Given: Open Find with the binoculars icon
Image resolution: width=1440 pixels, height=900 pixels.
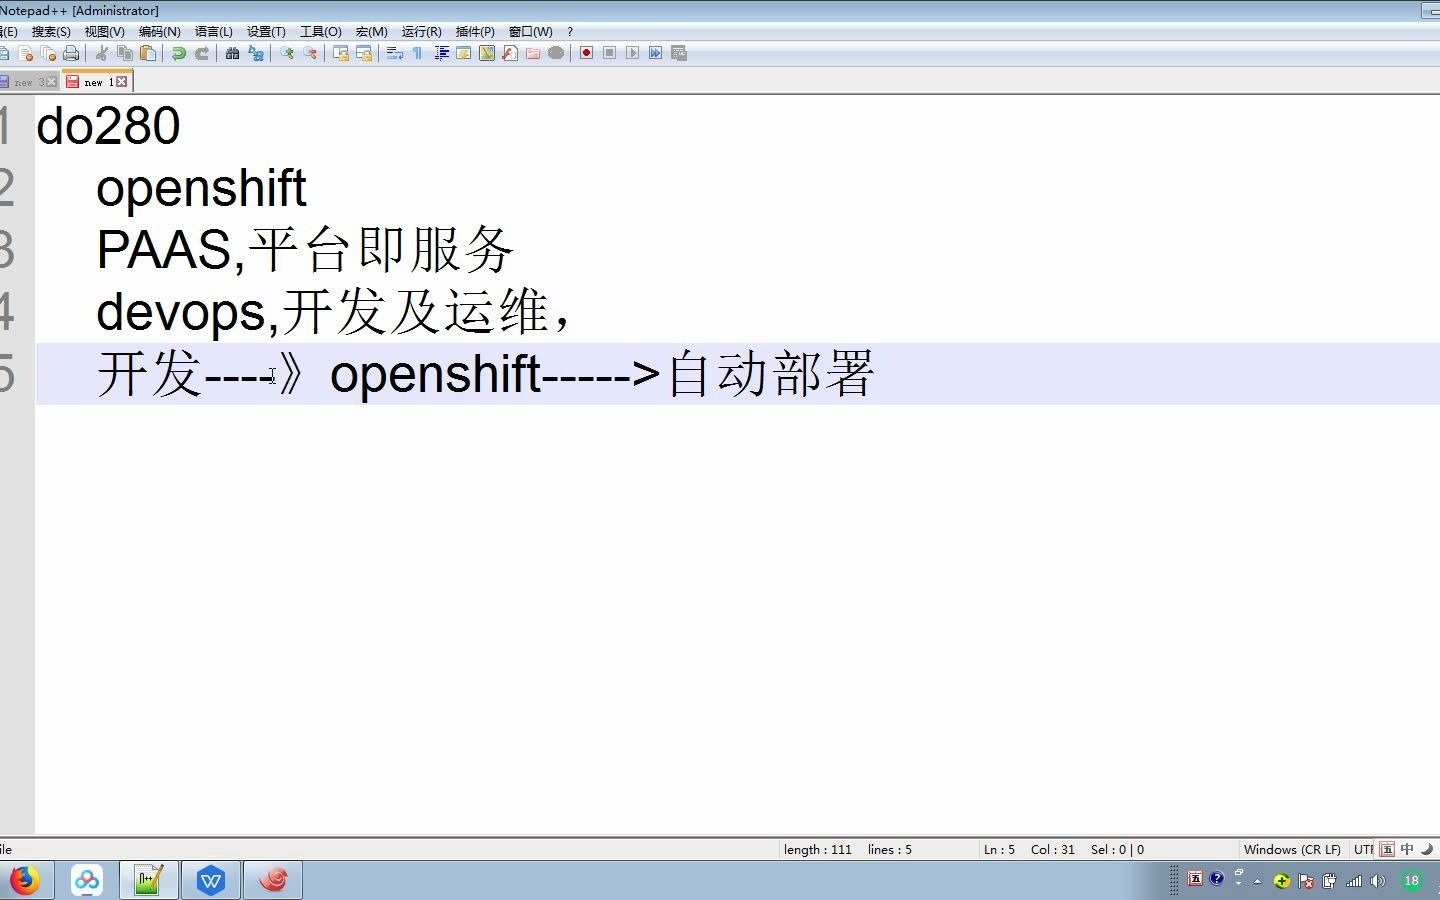Looking at the screenshot, I should [x=232, y=53].
